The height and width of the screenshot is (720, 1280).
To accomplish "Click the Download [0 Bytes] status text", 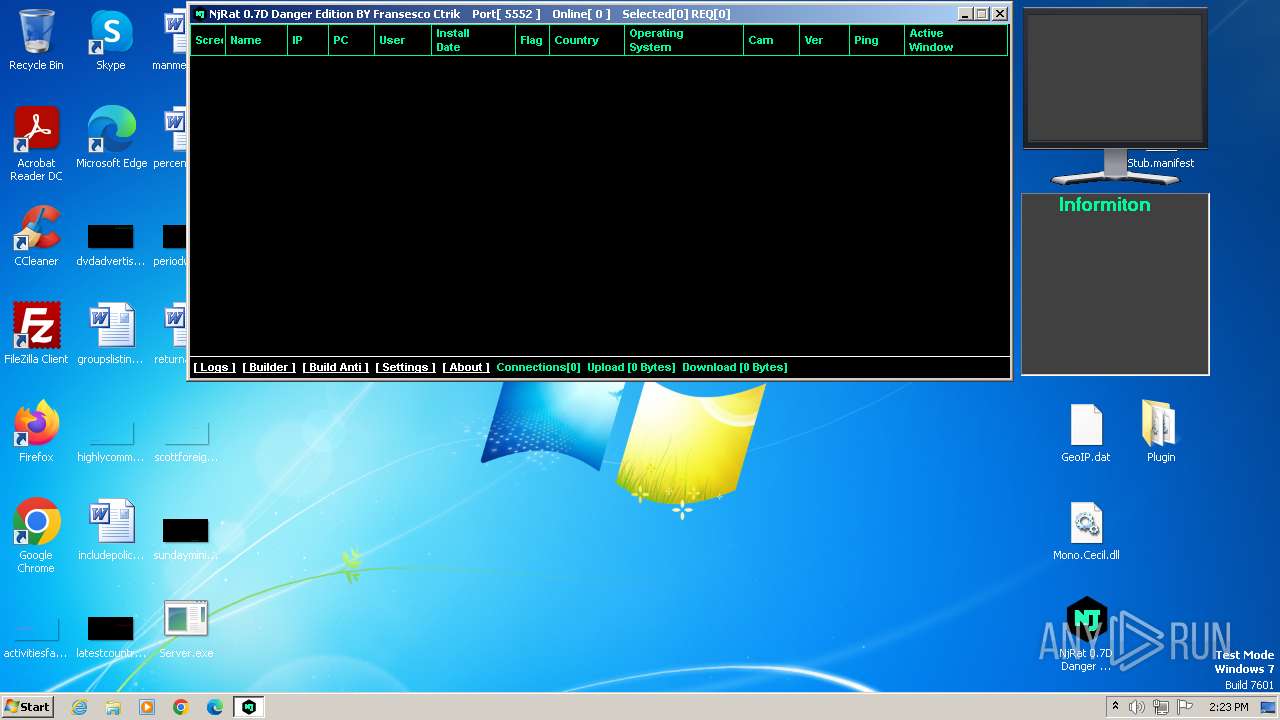I will pyautogui.click(x=735, y=367).
